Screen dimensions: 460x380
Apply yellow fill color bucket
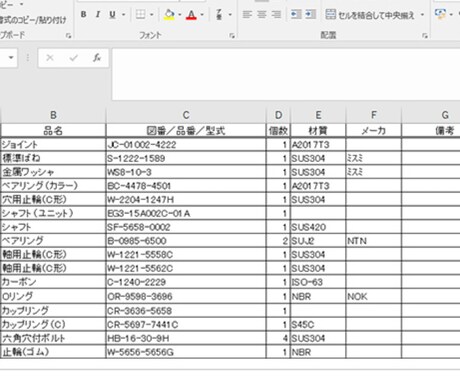pyautogui.click(x=169, y=15)
